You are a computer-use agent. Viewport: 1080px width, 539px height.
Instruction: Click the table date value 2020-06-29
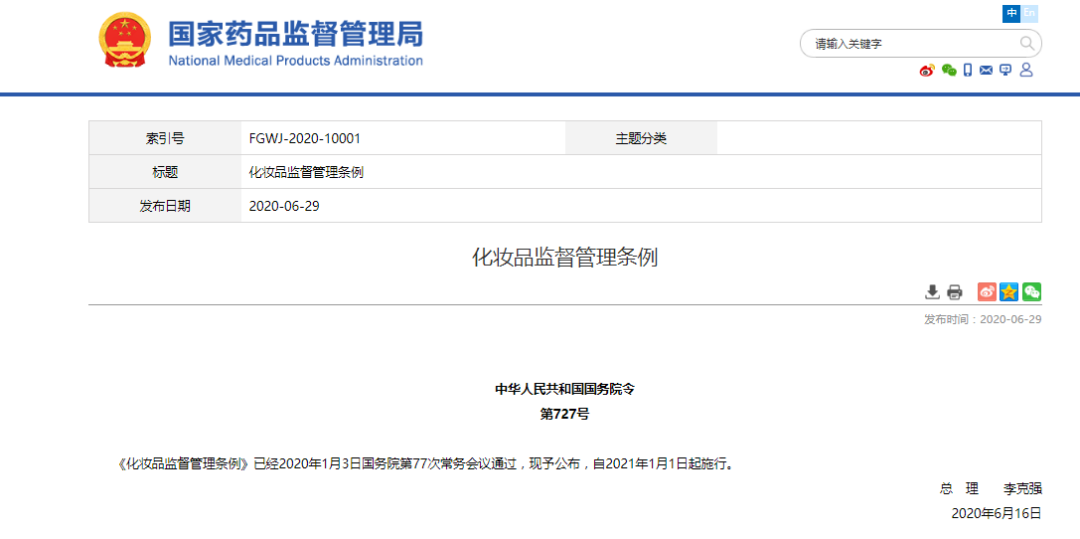284,207
